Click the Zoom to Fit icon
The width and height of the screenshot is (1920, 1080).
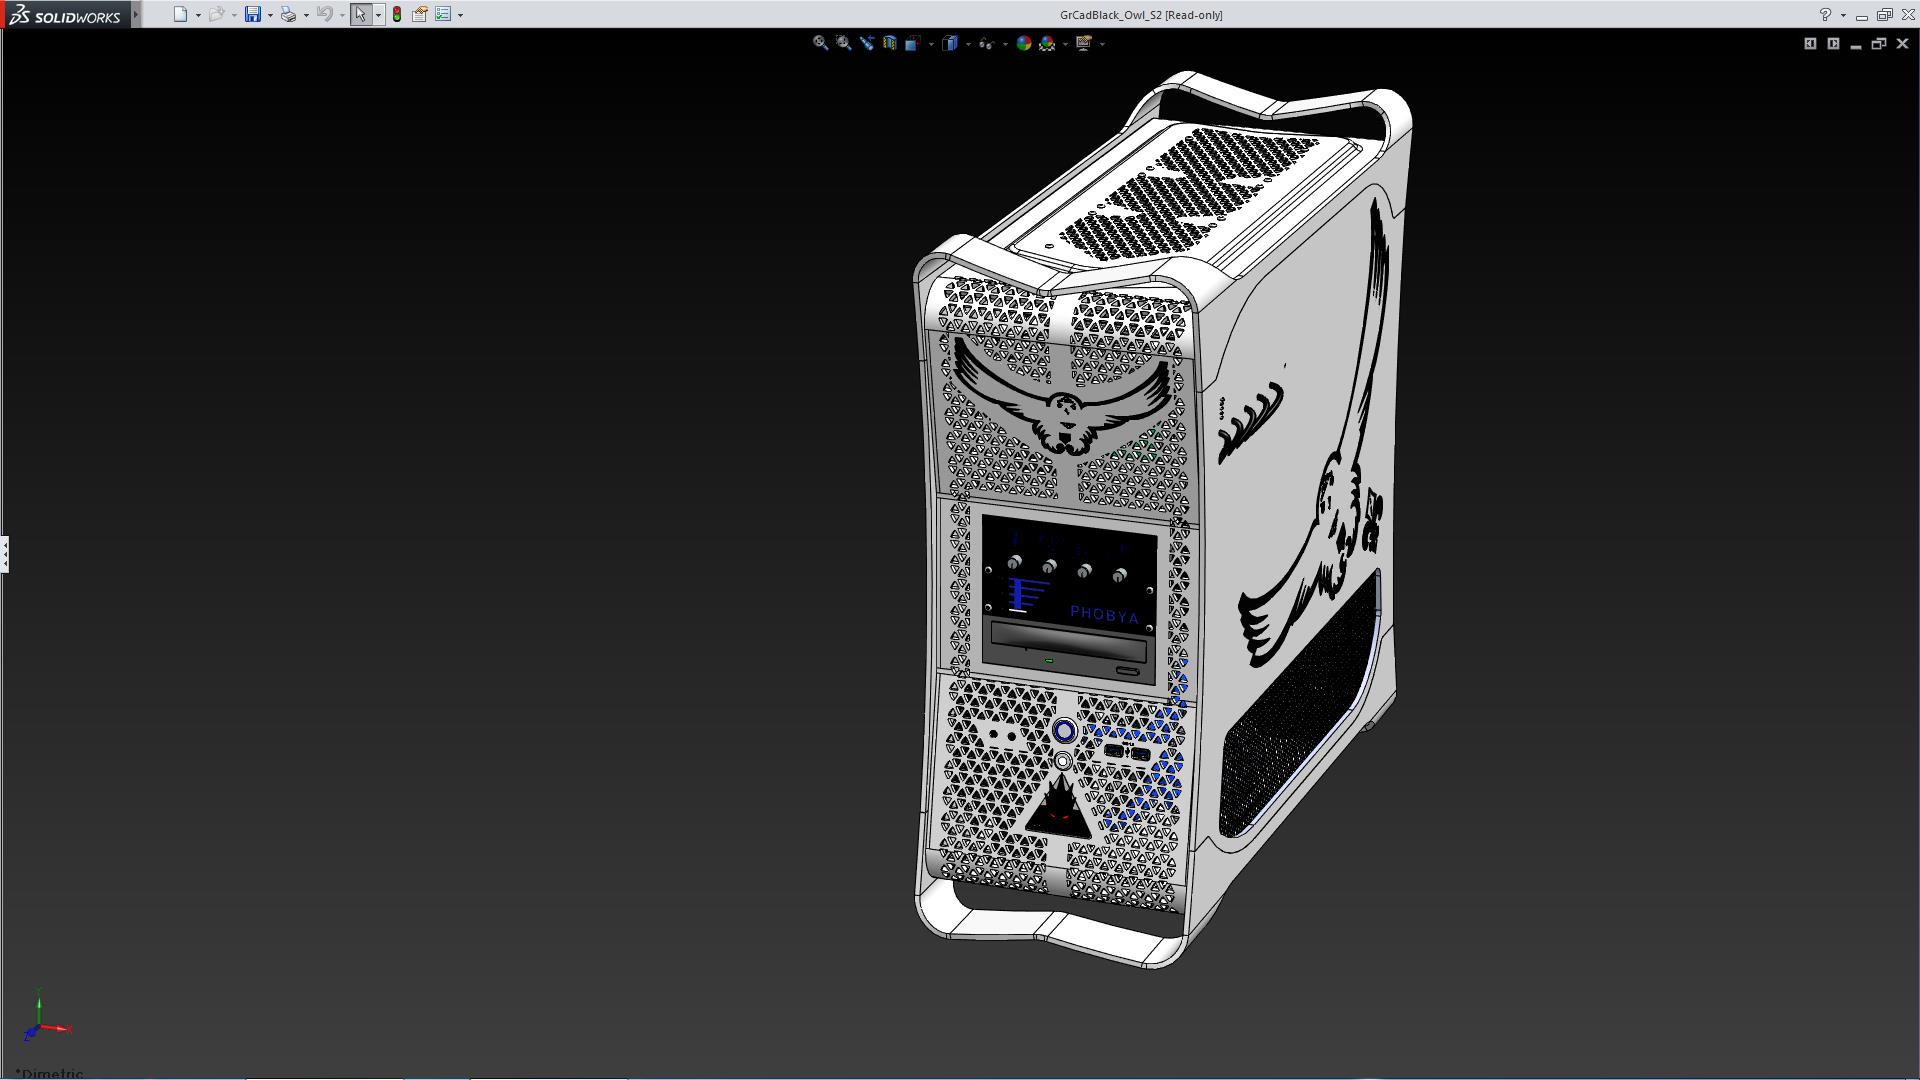[x=820, y=43]
